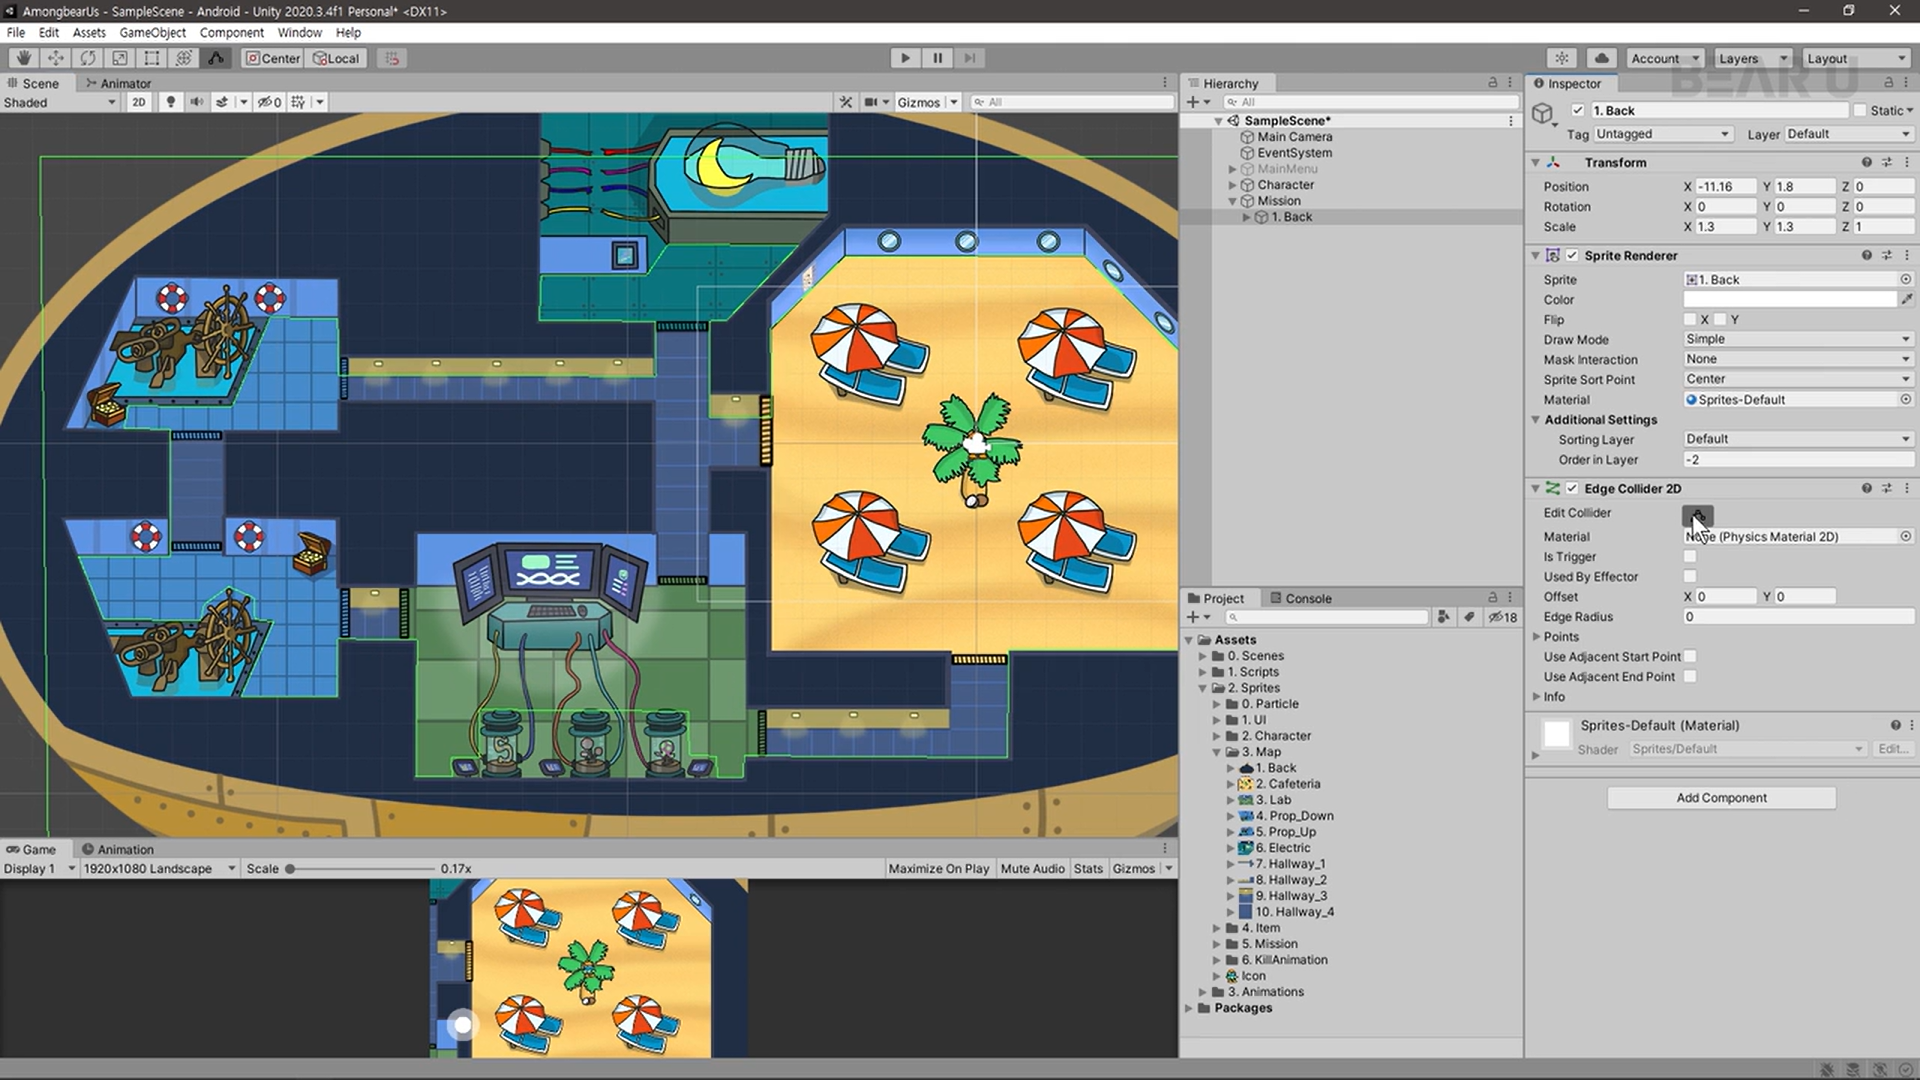Open Transform component help icon
Image resolution: width=1920 pixels, height=1080 pixels.
[1866, 162]
